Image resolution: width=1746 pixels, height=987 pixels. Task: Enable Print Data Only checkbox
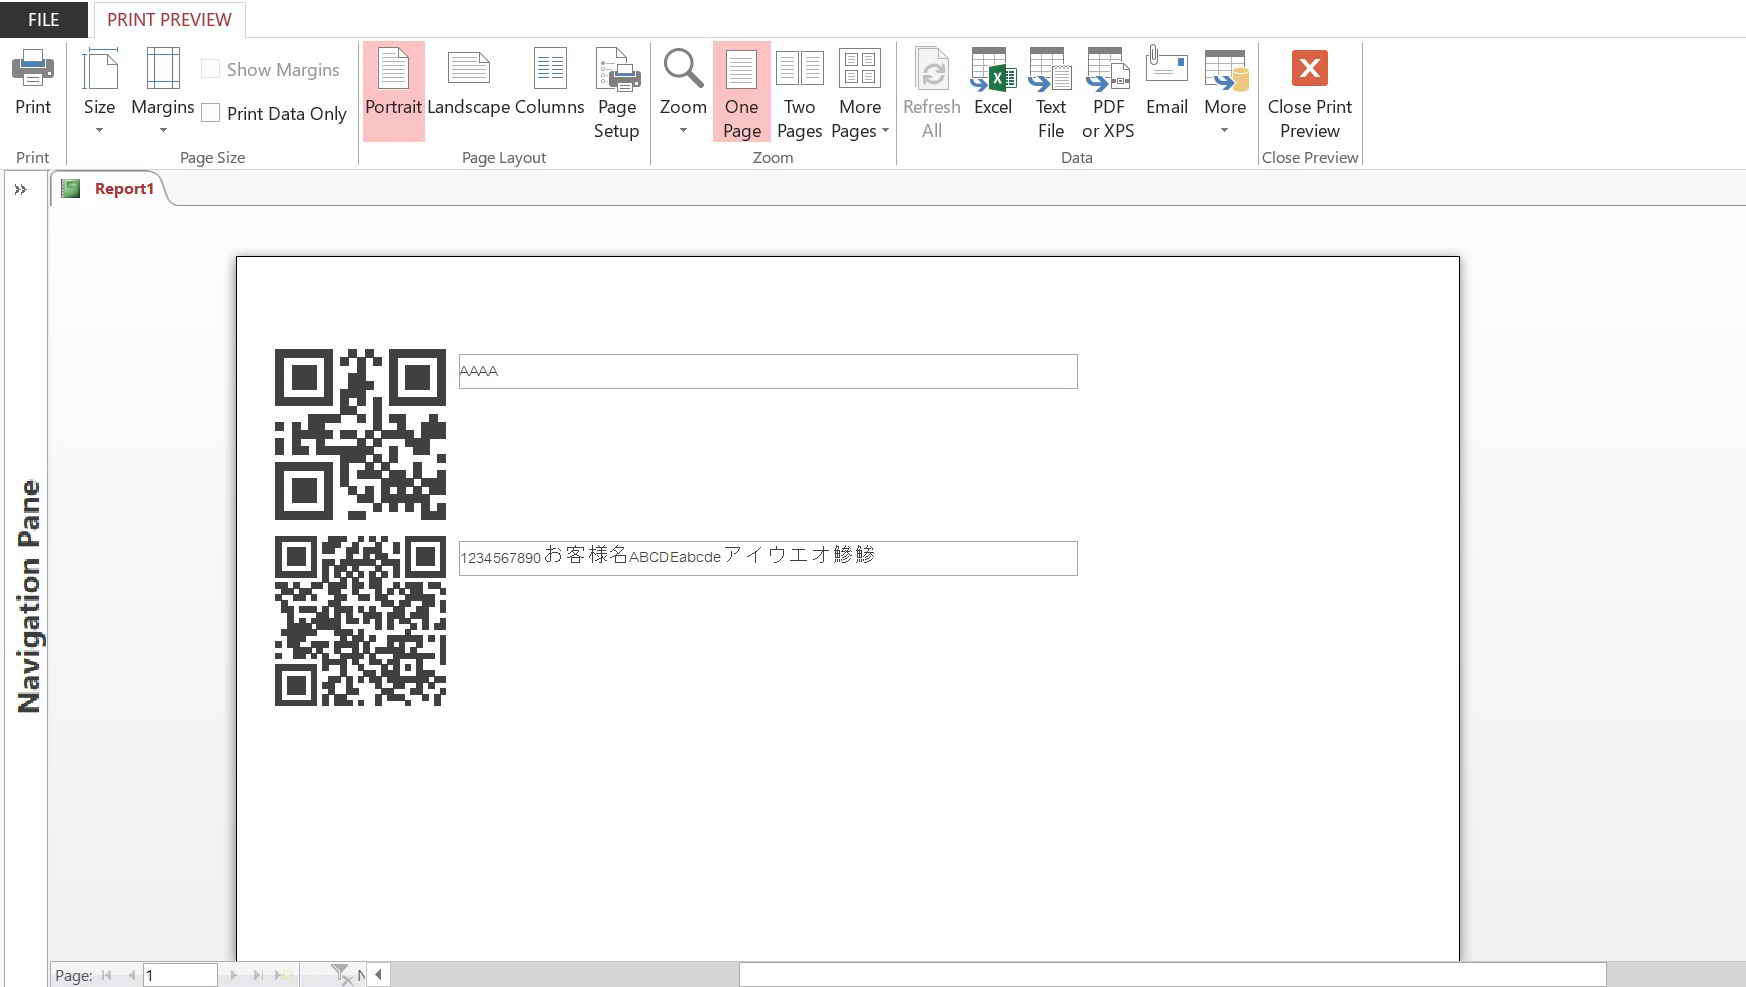coord(211,113)
